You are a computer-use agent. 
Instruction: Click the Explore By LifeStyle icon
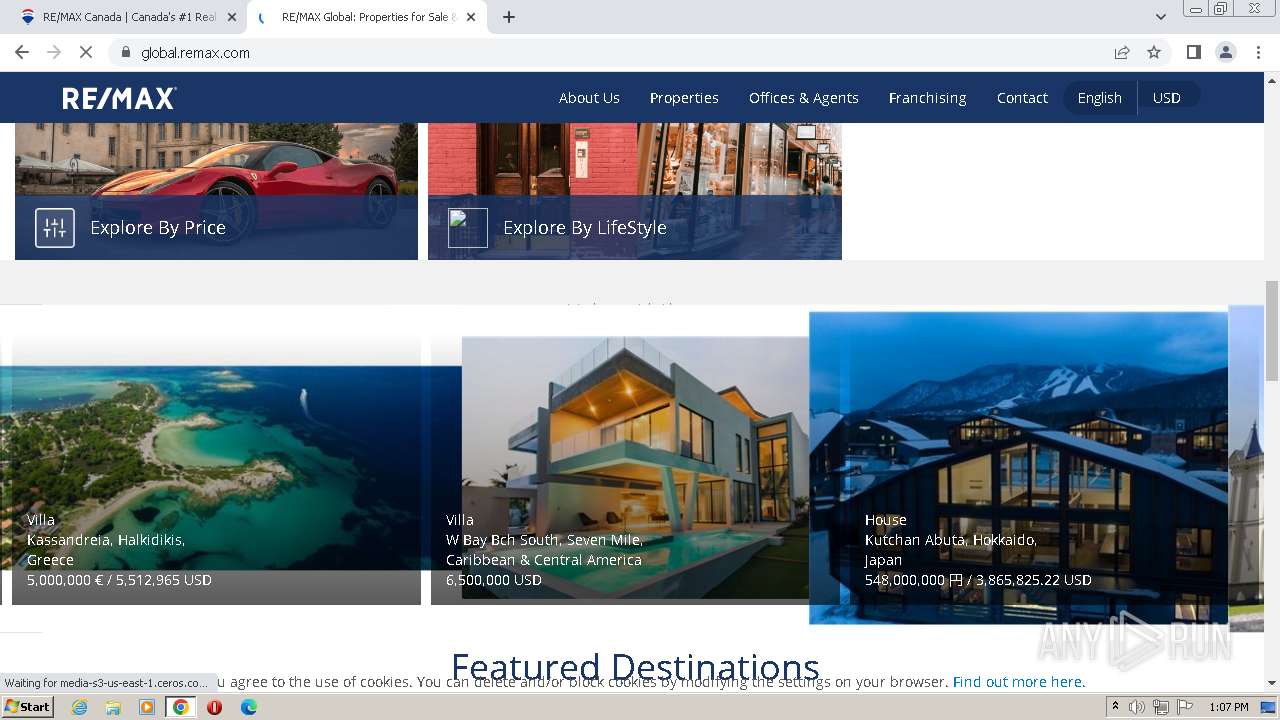pyautogui.click(x=468, y=228)
